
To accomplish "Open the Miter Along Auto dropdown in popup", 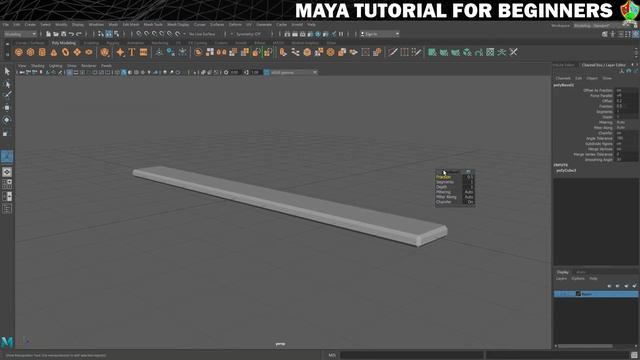I will pos(469,197).
